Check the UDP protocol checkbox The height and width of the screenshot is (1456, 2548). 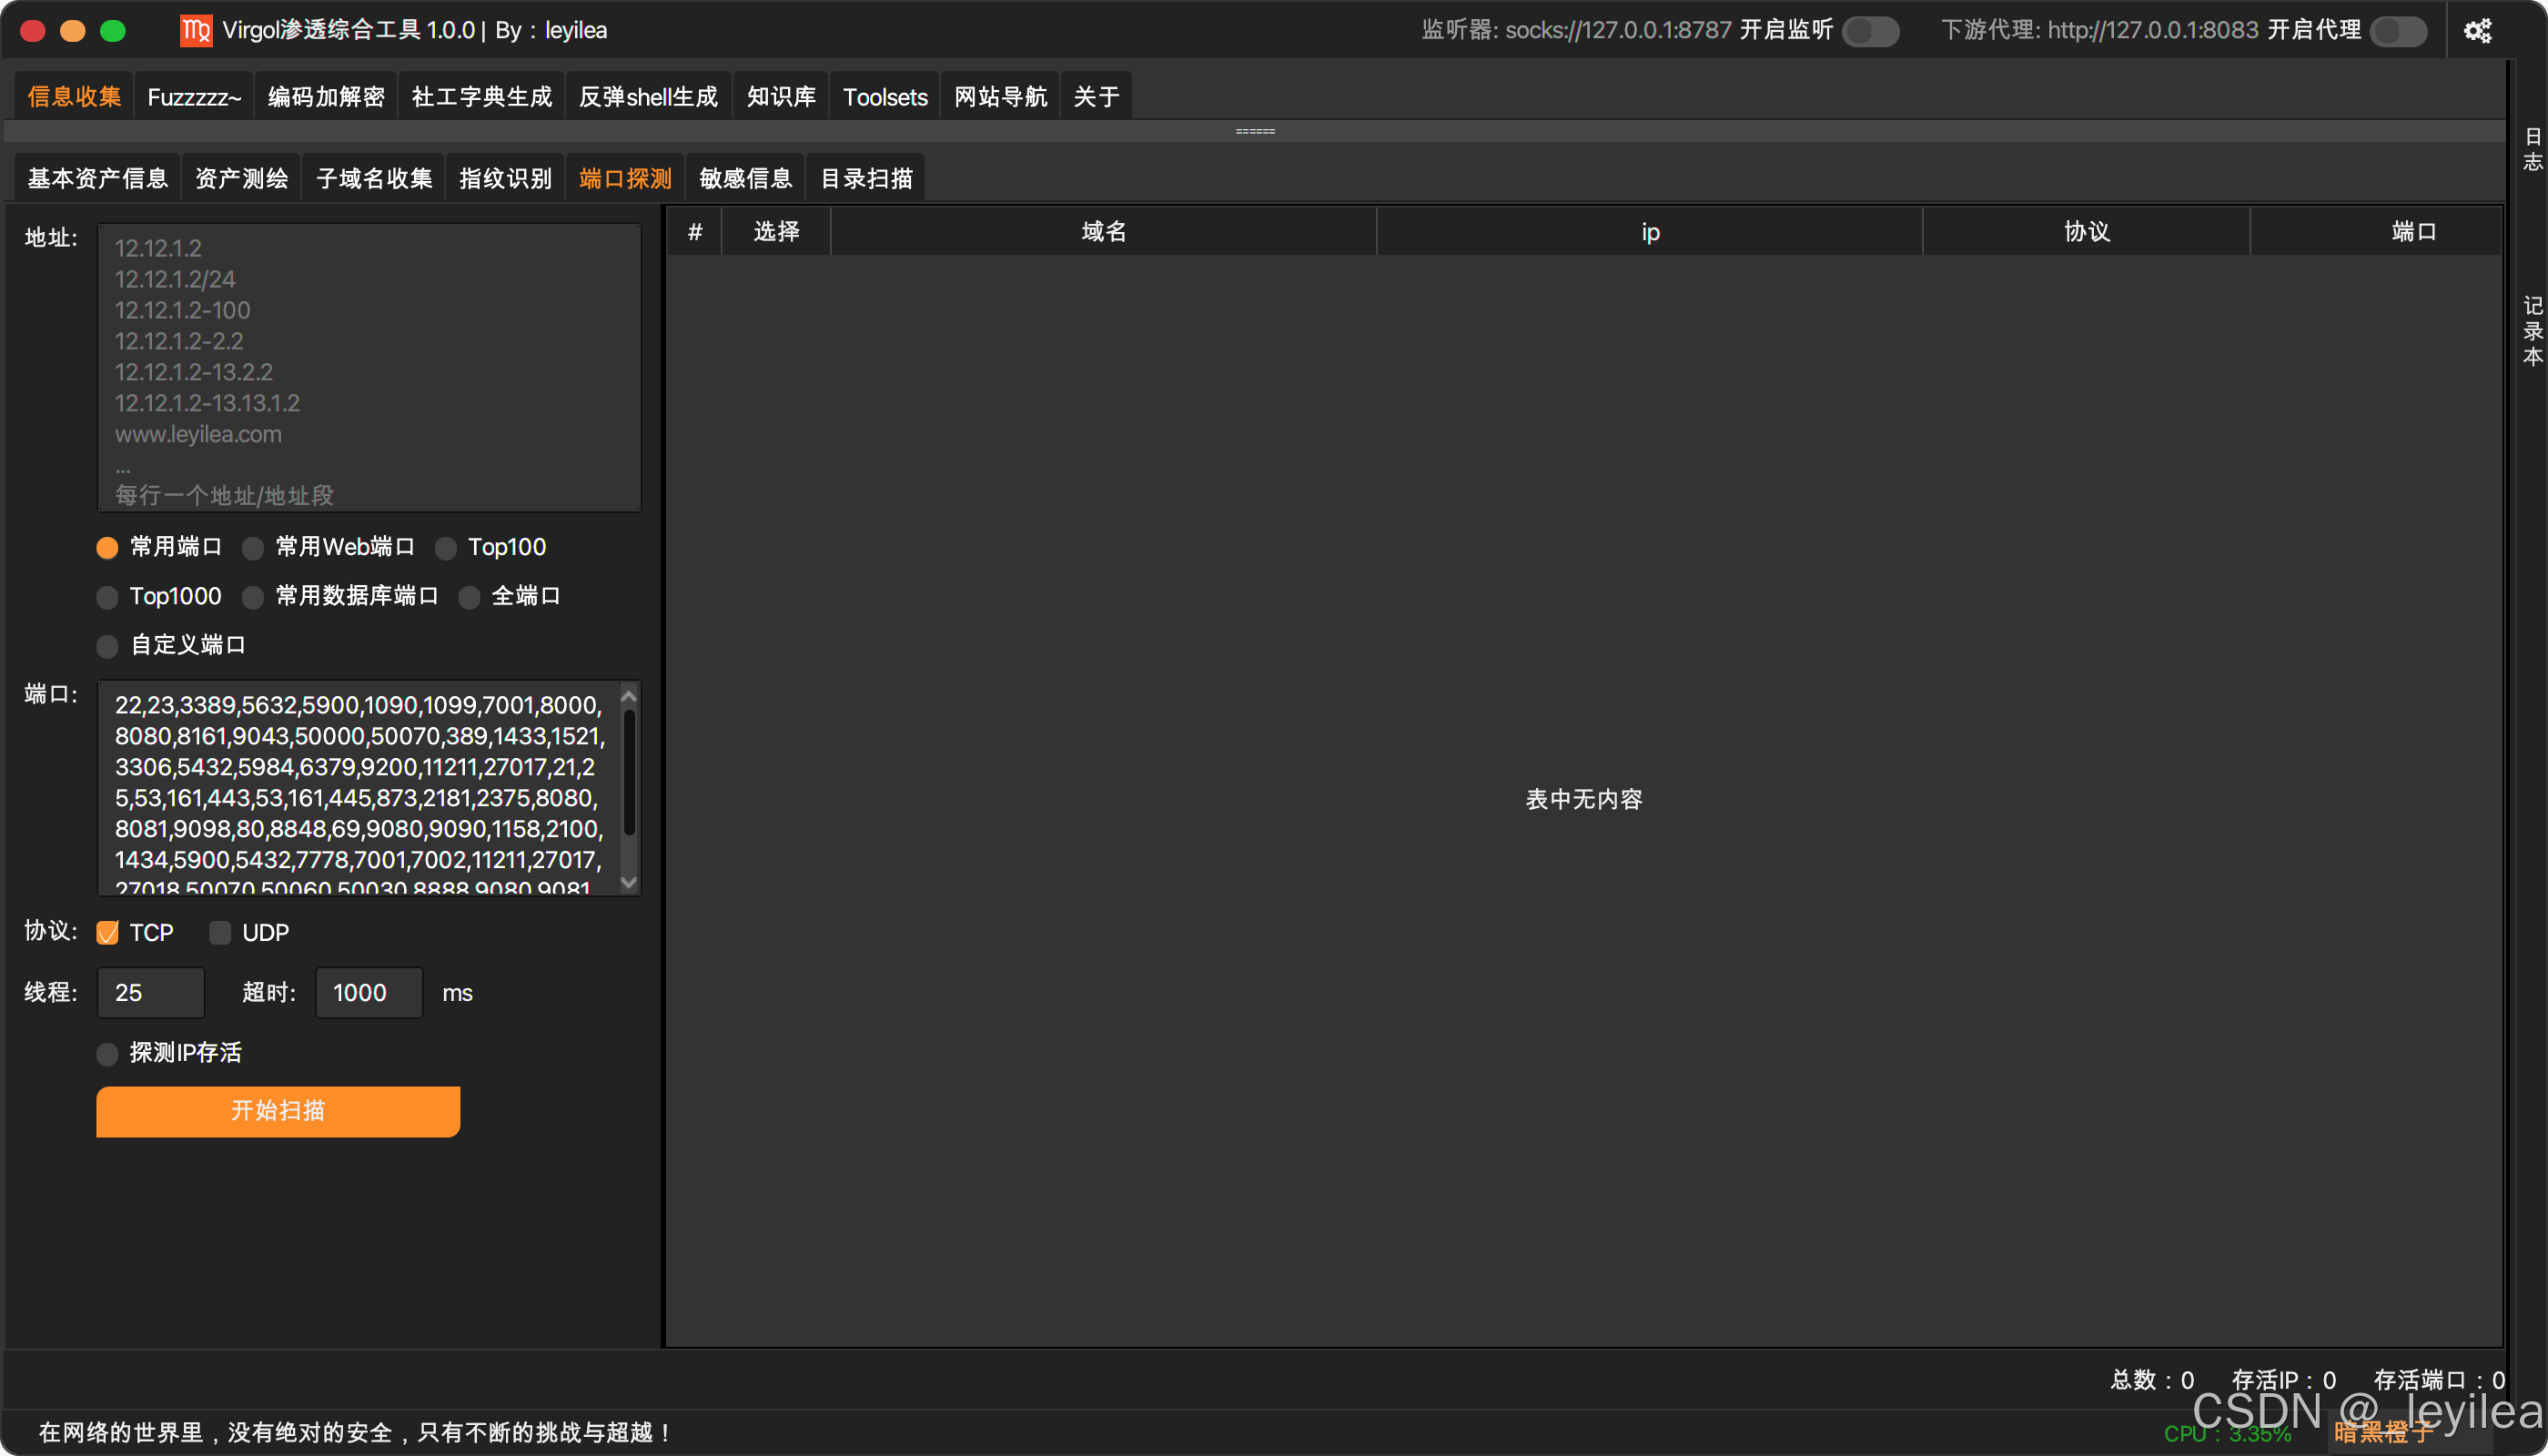220,933
